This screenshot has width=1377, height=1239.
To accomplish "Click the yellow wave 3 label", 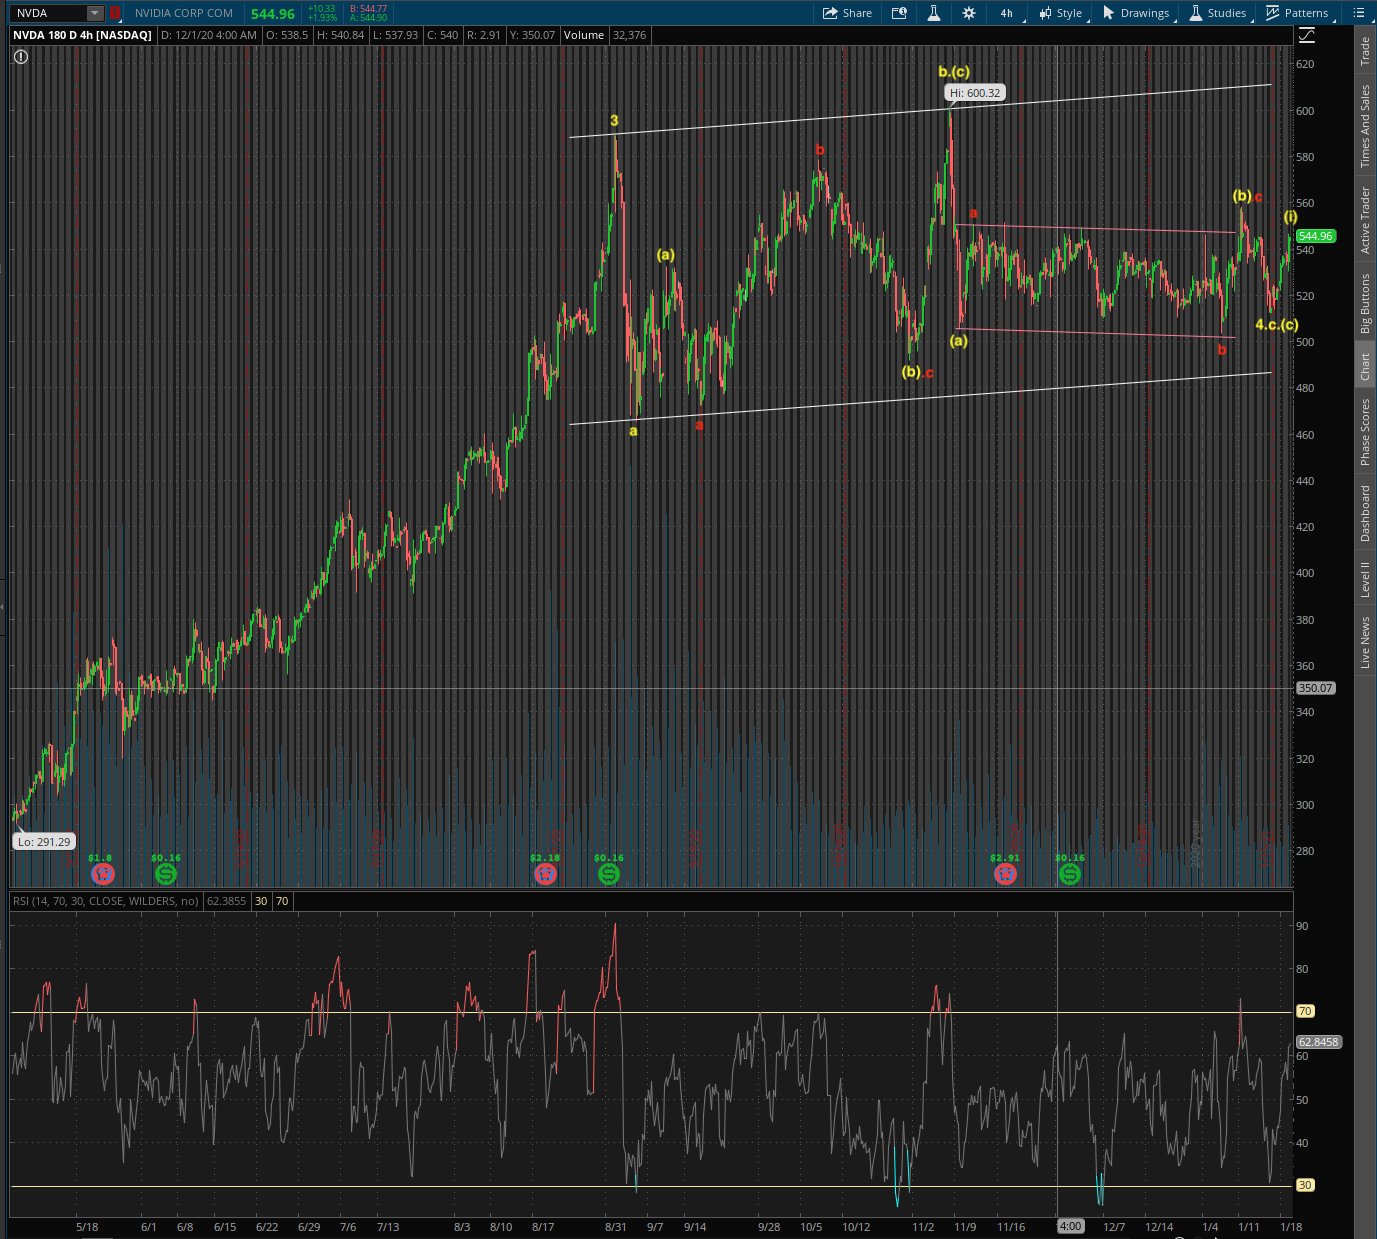I will 614,120.
